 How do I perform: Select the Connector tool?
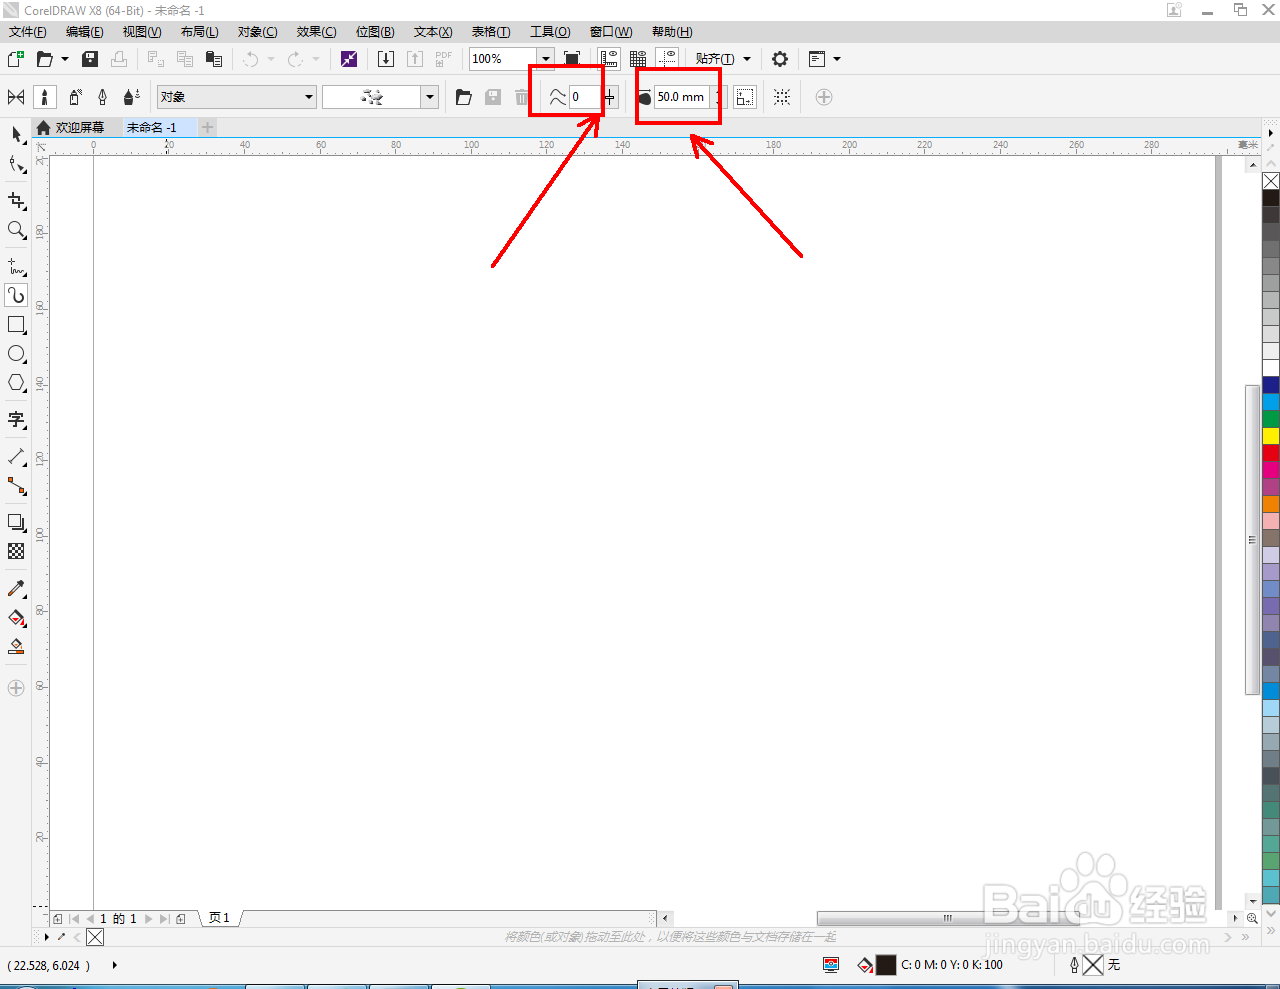click(x=16, y=486)
